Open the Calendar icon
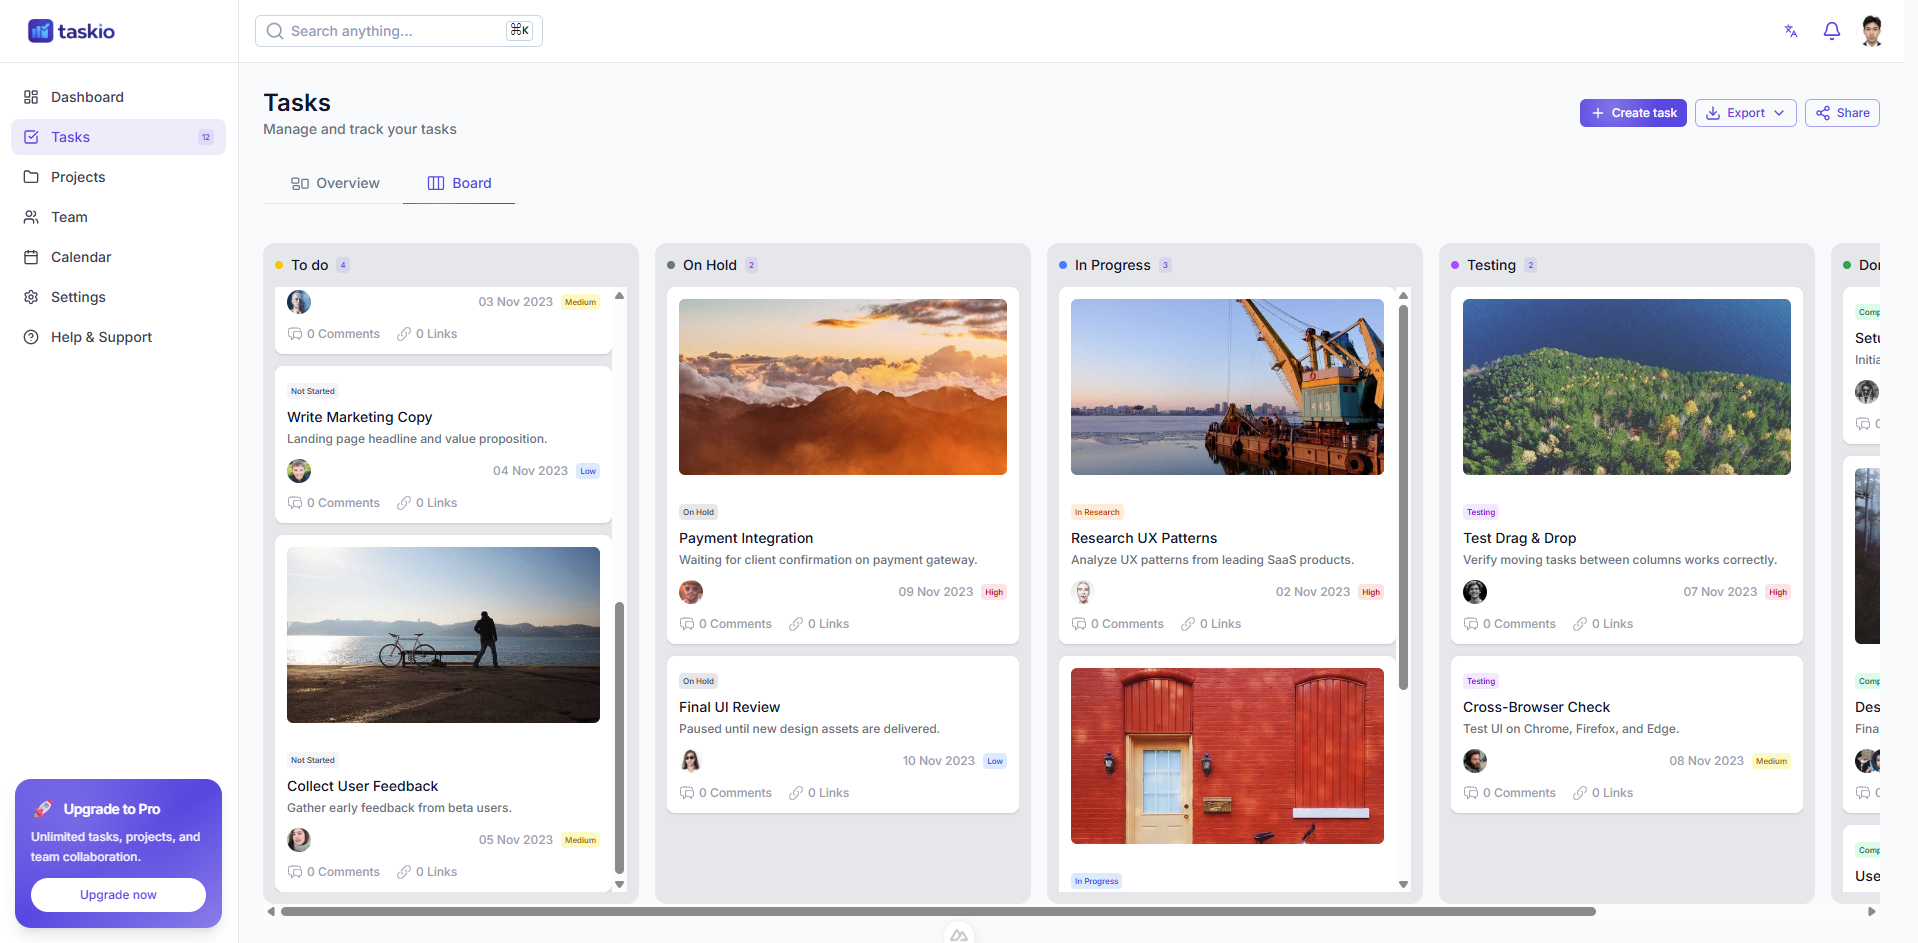Screen dimensions: 1918x943 (x=31, y=257)
